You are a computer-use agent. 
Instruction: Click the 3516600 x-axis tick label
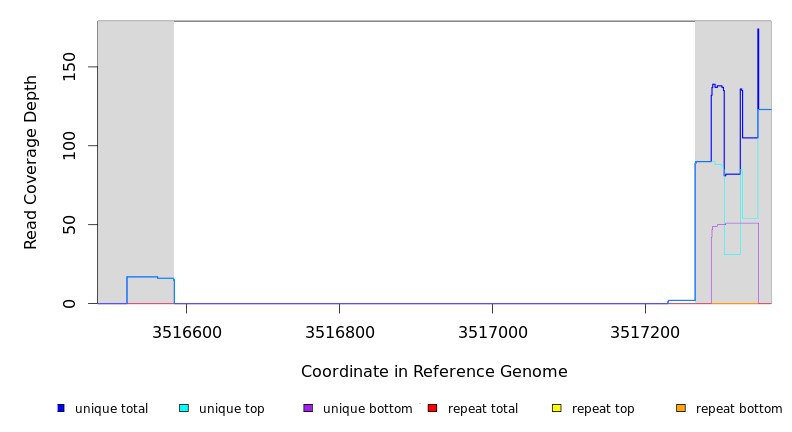coord(186,331)
